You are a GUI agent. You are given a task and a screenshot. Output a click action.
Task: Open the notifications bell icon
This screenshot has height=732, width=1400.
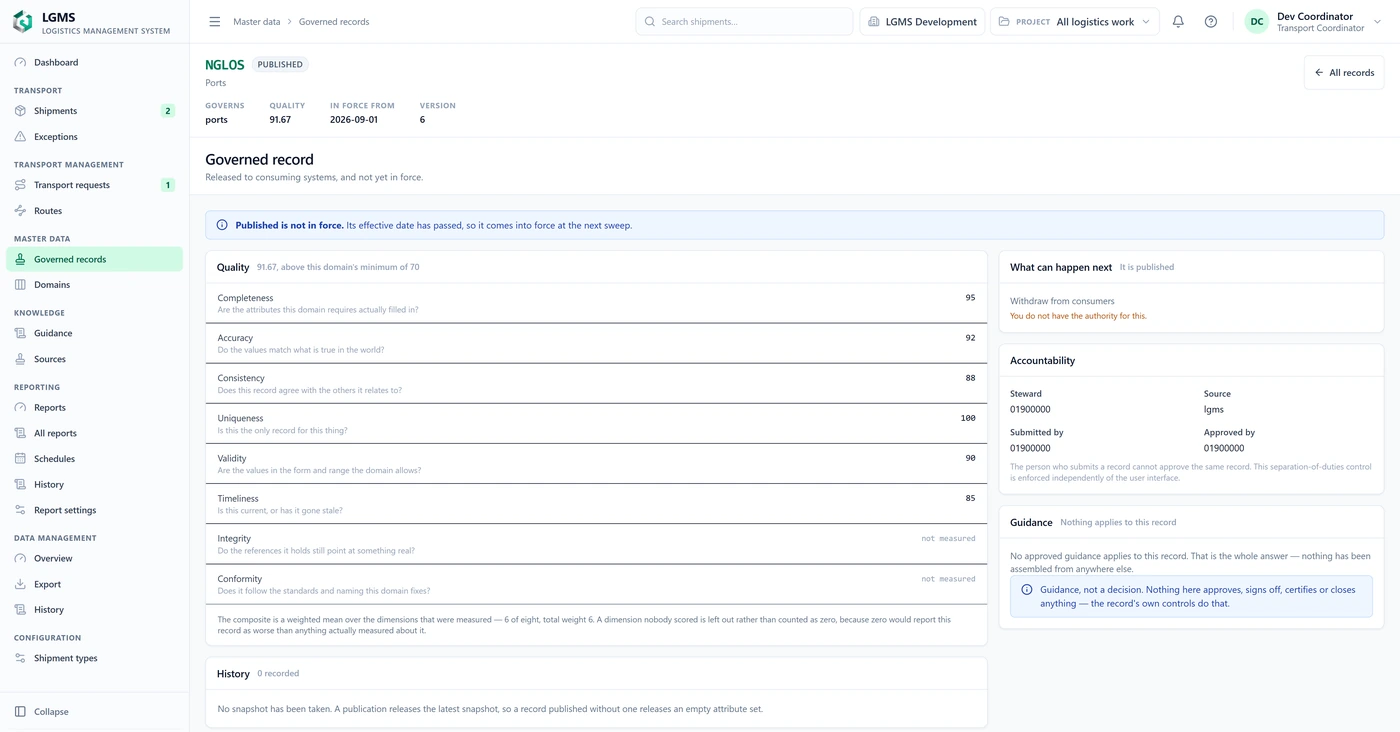pyautogui.click(x=1178, y=22)
